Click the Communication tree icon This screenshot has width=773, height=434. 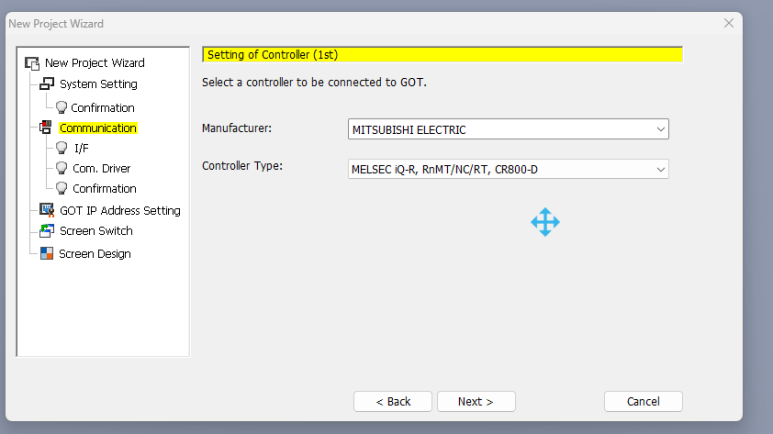click(x=46, y=127)
